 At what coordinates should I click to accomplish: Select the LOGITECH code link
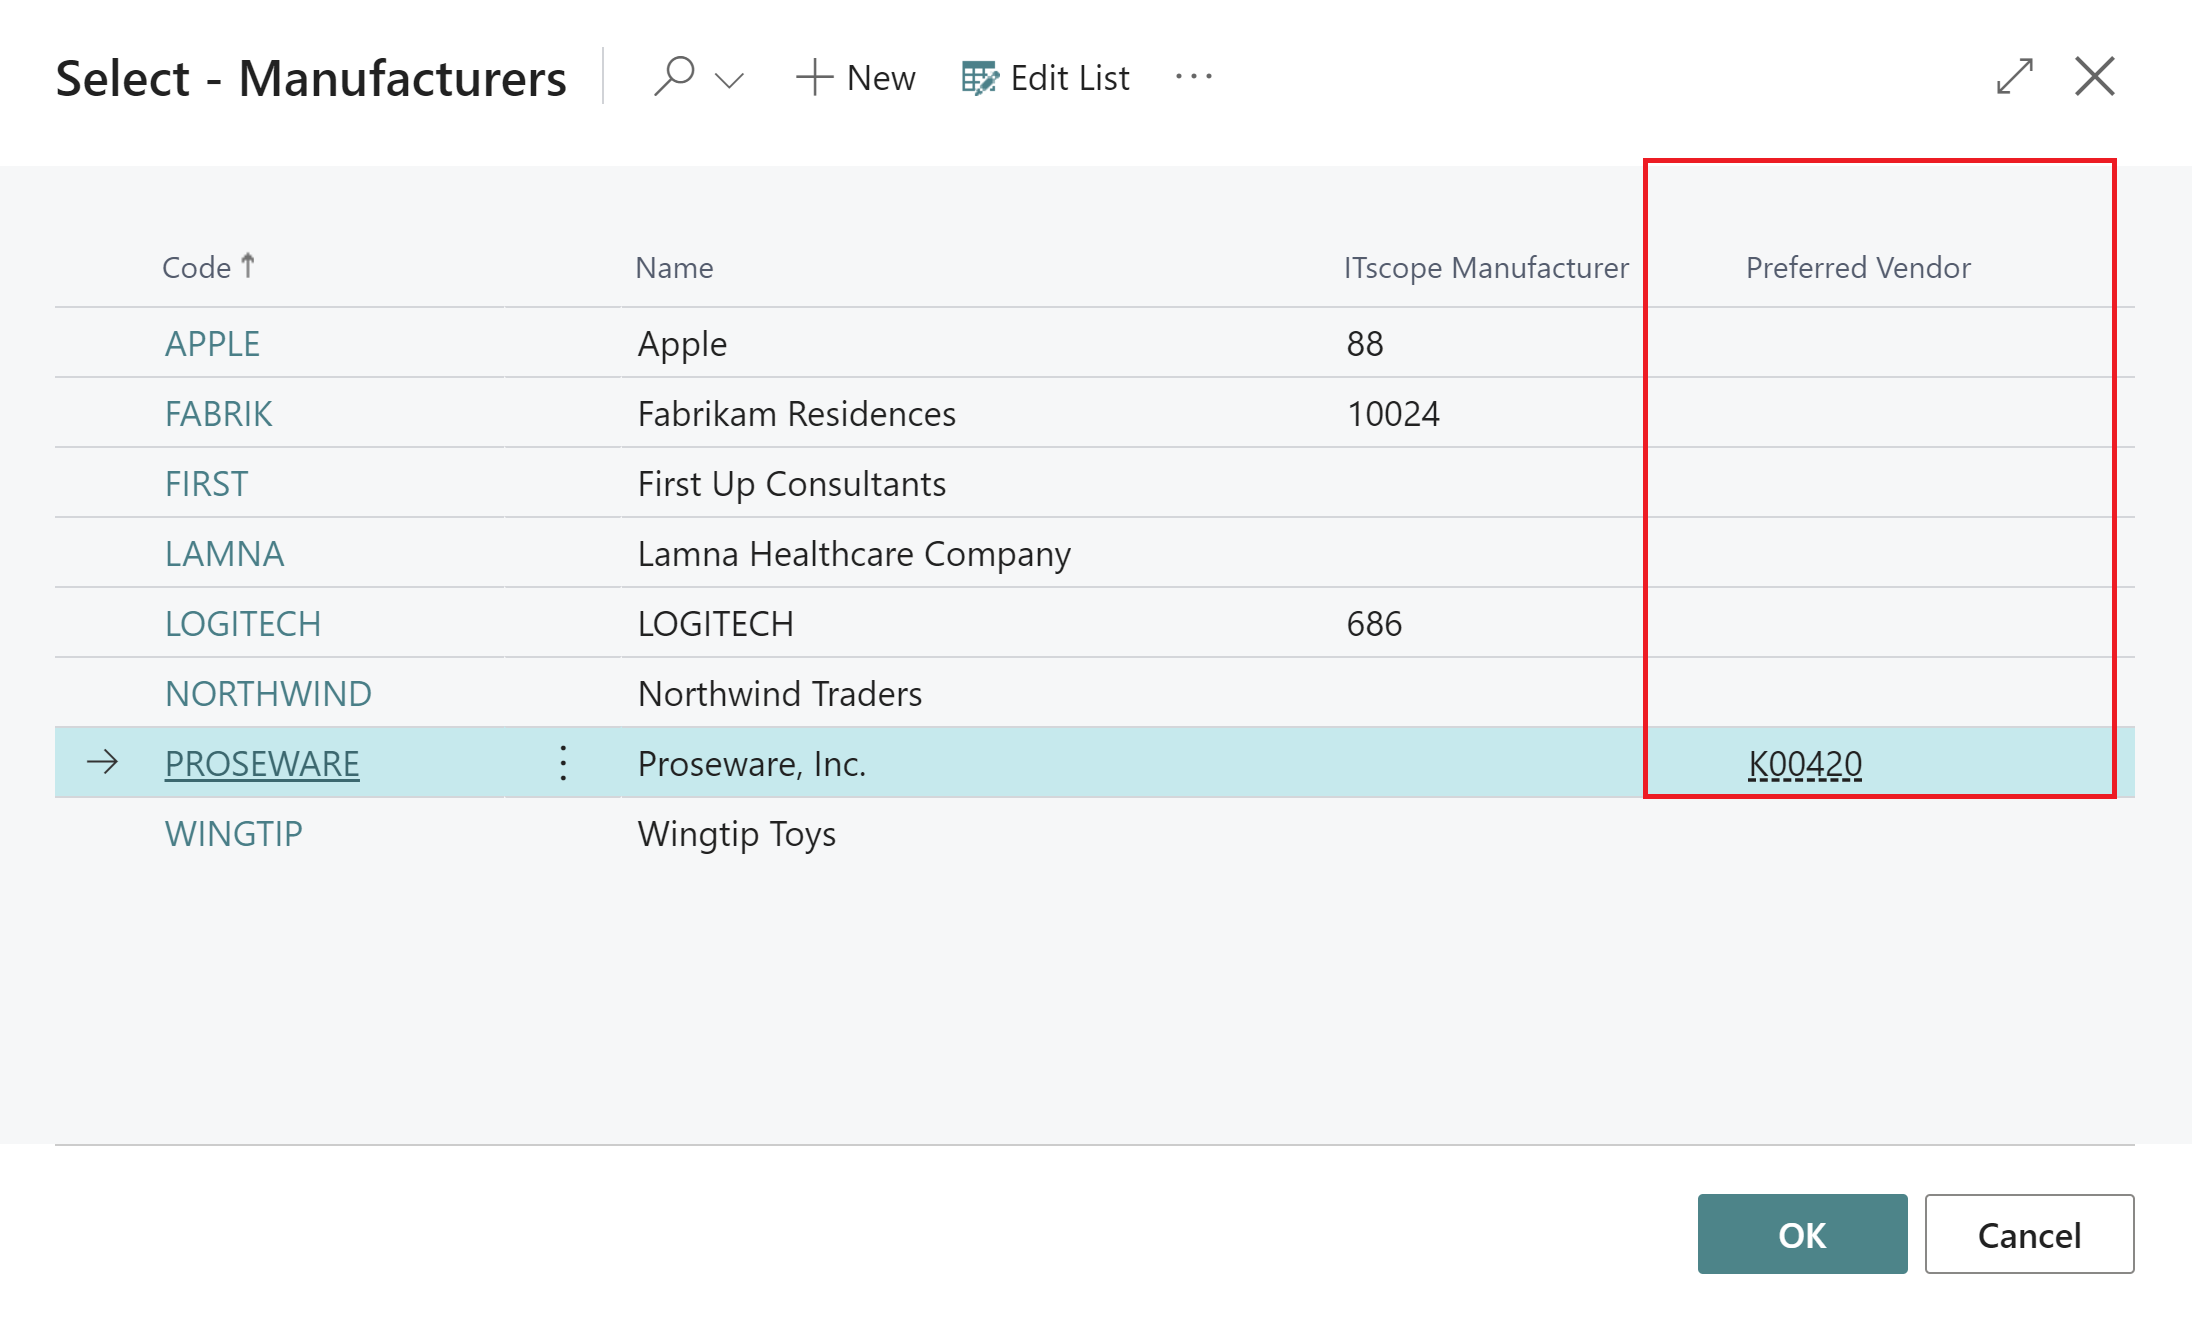coord(243,623)
